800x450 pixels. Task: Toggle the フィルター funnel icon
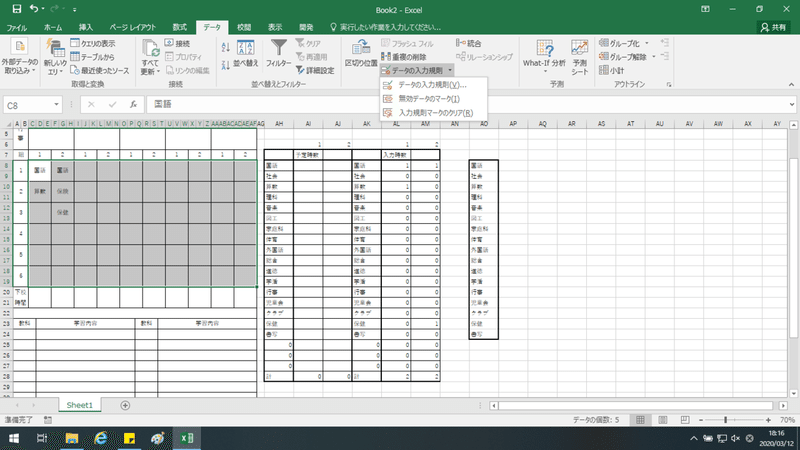[x=279, y=48]
